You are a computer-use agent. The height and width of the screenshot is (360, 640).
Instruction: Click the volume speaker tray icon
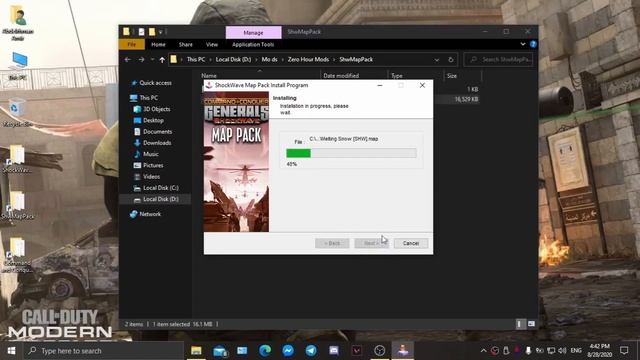tap(562, 350)
